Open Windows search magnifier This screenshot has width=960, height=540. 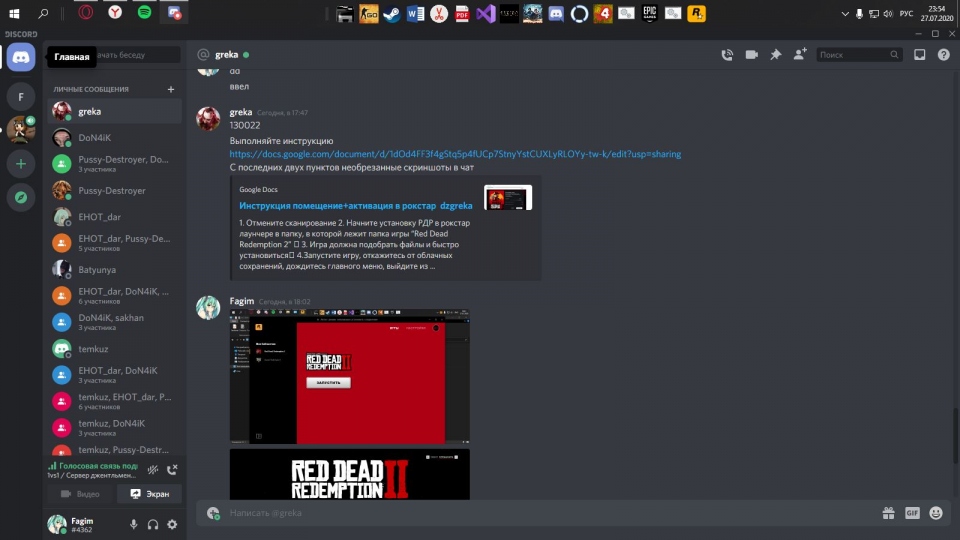click(x=43, y=13)
